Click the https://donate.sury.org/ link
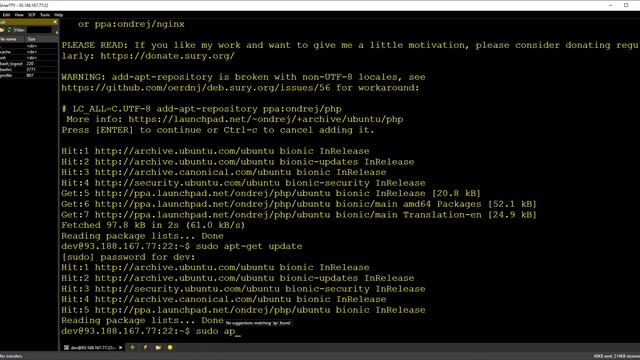The image size is (640, 360). click(167, 56)
